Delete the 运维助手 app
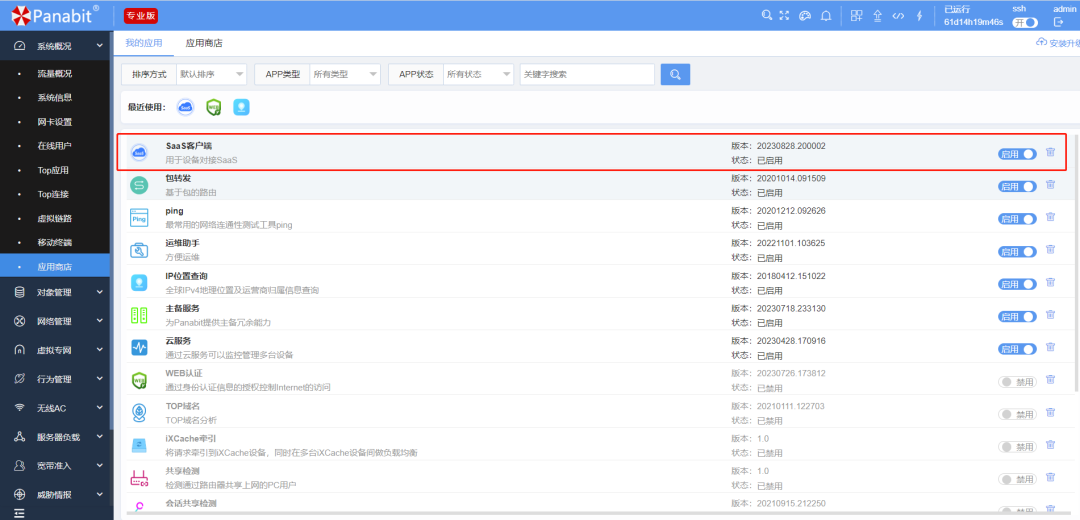The image size is (1080, 520). point(1050,249)
